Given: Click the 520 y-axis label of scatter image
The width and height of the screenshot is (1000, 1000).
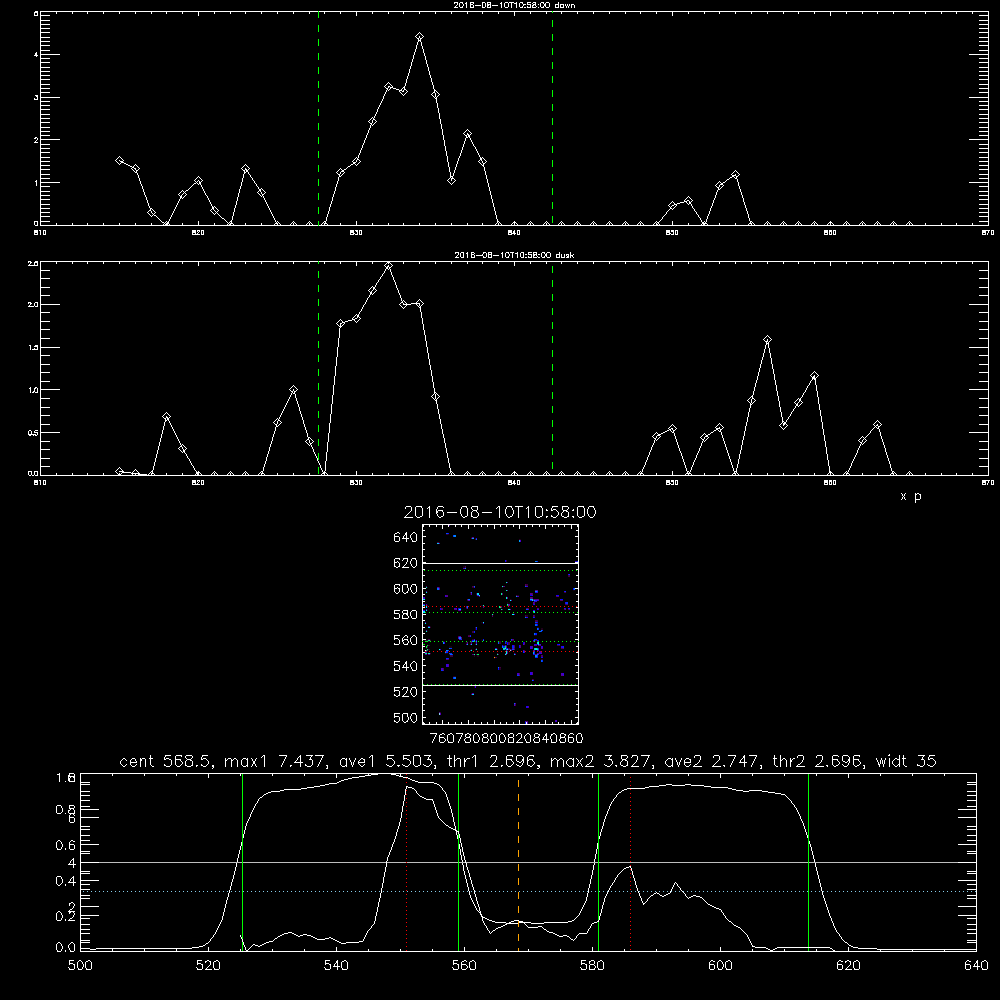Looking at the screenshot, I should pos(406,692).
